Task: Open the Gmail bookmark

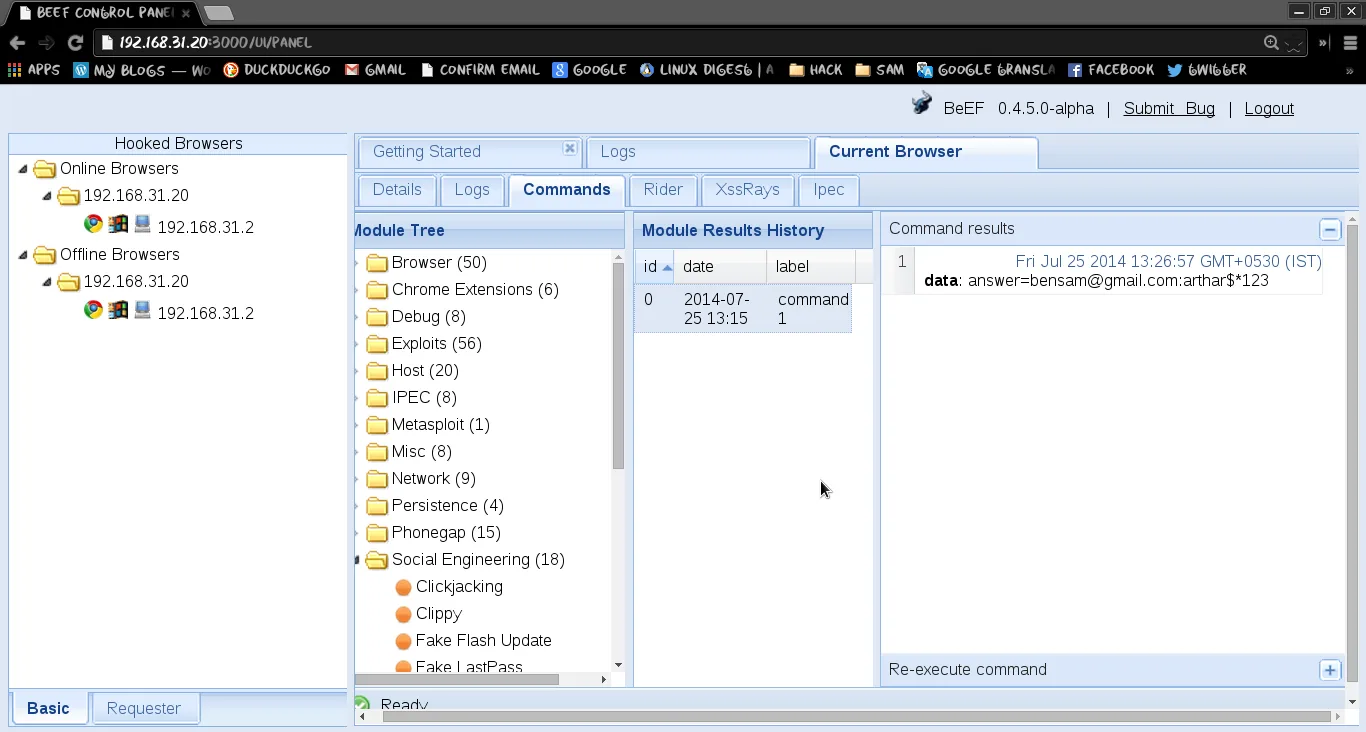Action: point(375,70)
